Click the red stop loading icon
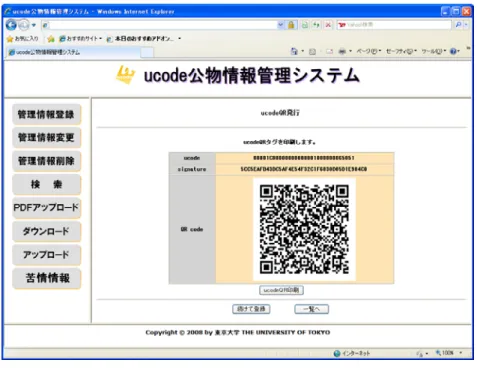 (x=328, y=25)
